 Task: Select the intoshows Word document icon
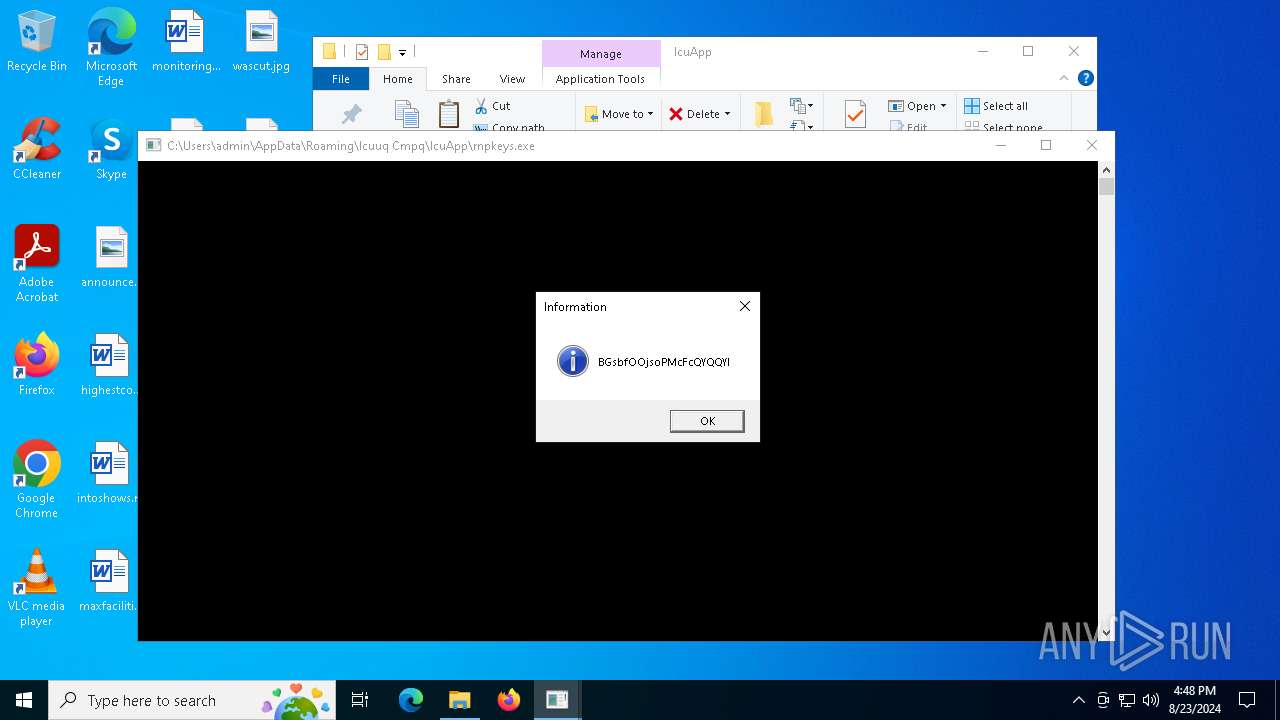[107, 474]
